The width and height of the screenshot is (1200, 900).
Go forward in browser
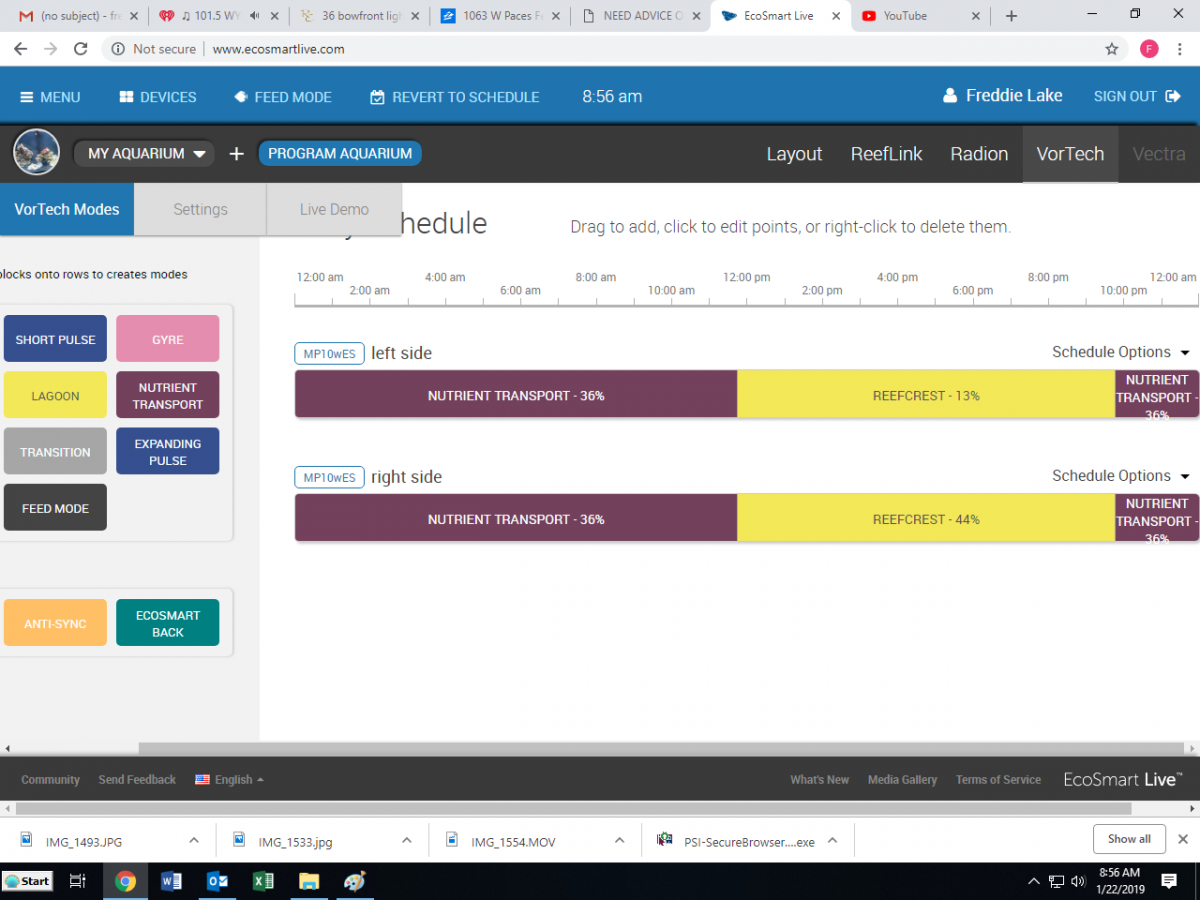pyautogui.click(x=50, y=48)
